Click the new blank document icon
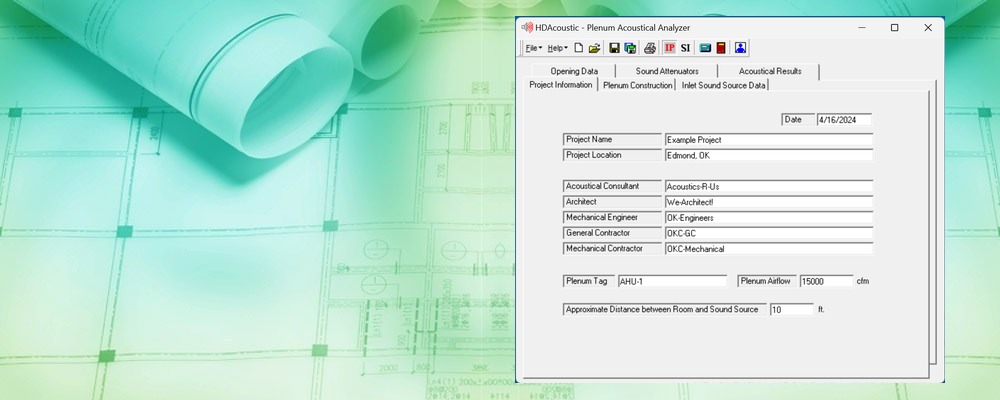This screenshot has width=1000, height=400. coord(578,48)
